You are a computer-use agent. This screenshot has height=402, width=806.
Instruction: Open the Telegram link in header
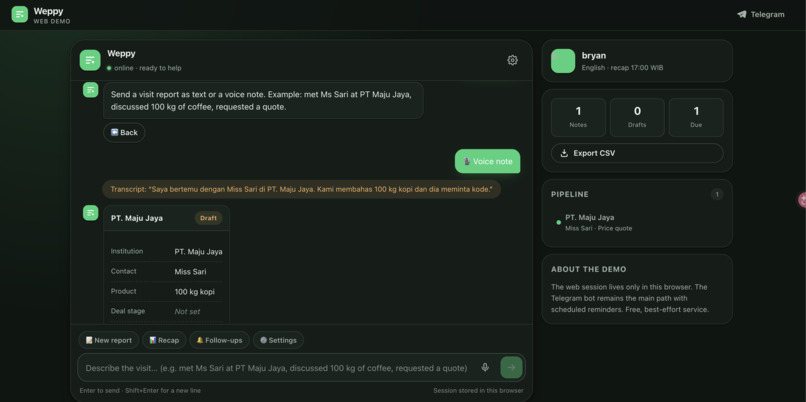761,14
